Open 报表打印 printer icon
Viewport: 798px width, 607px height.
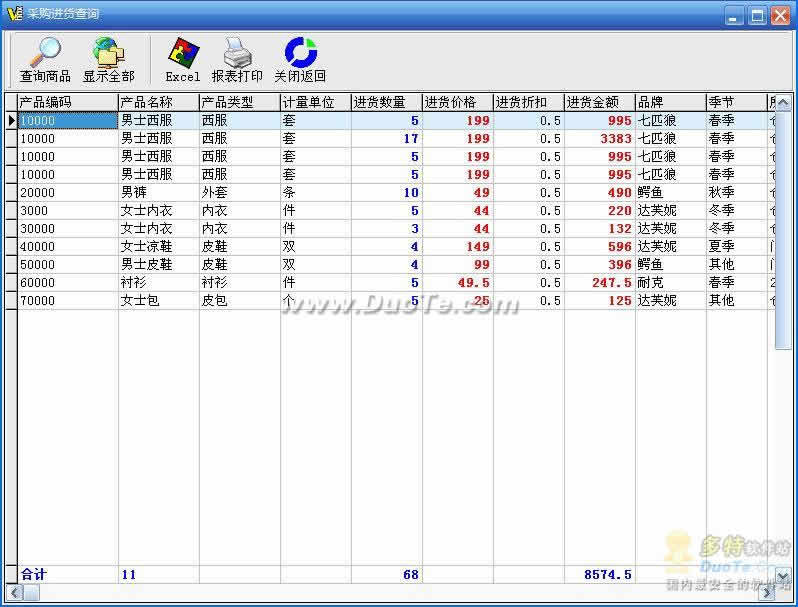[237, 52]
